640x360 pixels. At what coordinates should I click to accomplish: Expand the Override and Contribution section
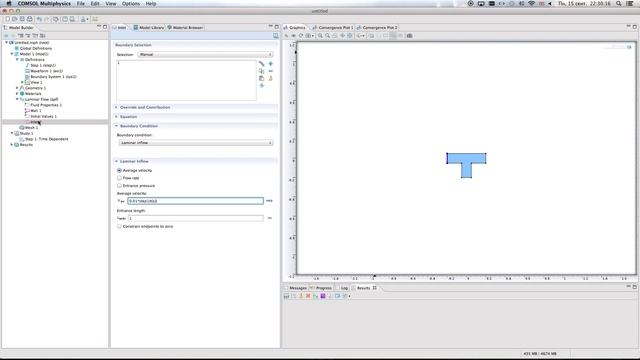coord(116,107)
